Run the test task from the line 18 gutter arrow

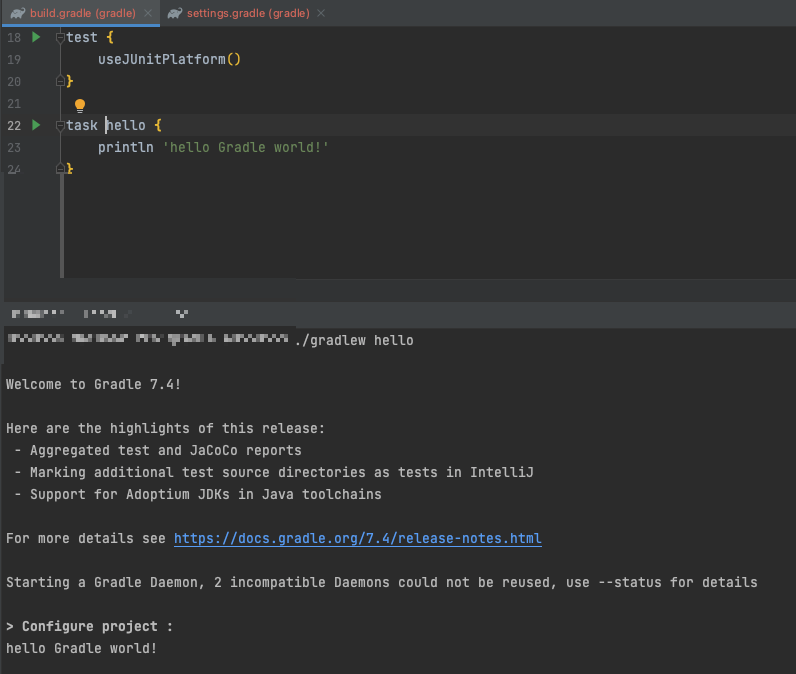click(x=36, y=37)
